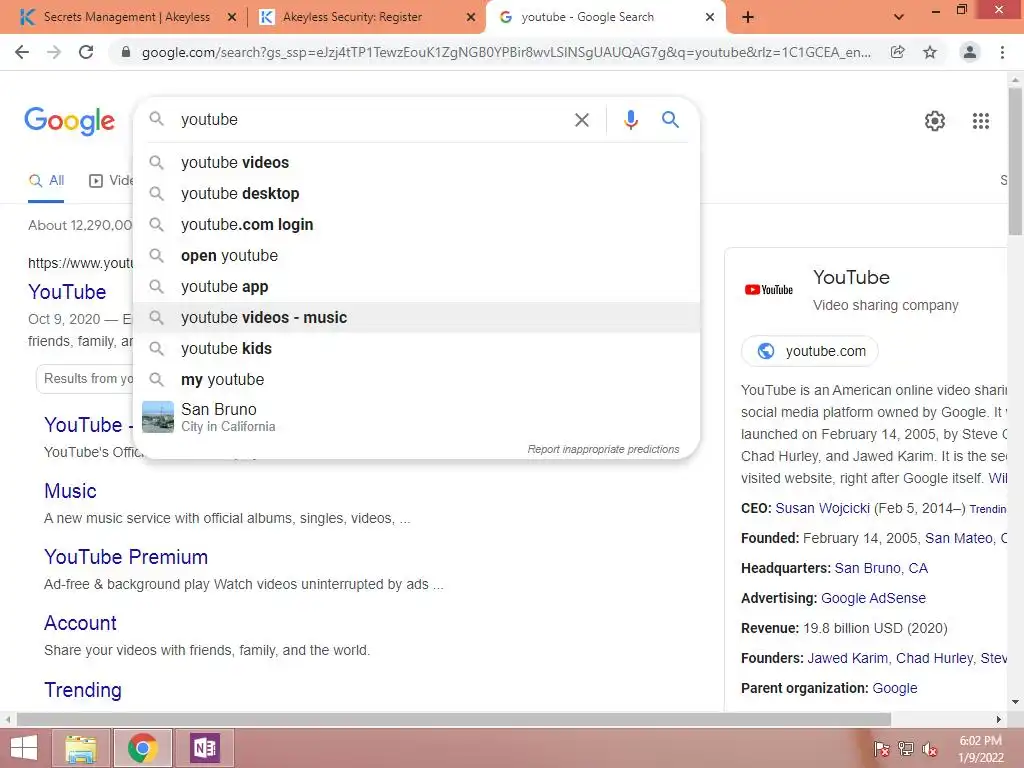
Task: View site info via padlock icon
Action: [126, 52]
